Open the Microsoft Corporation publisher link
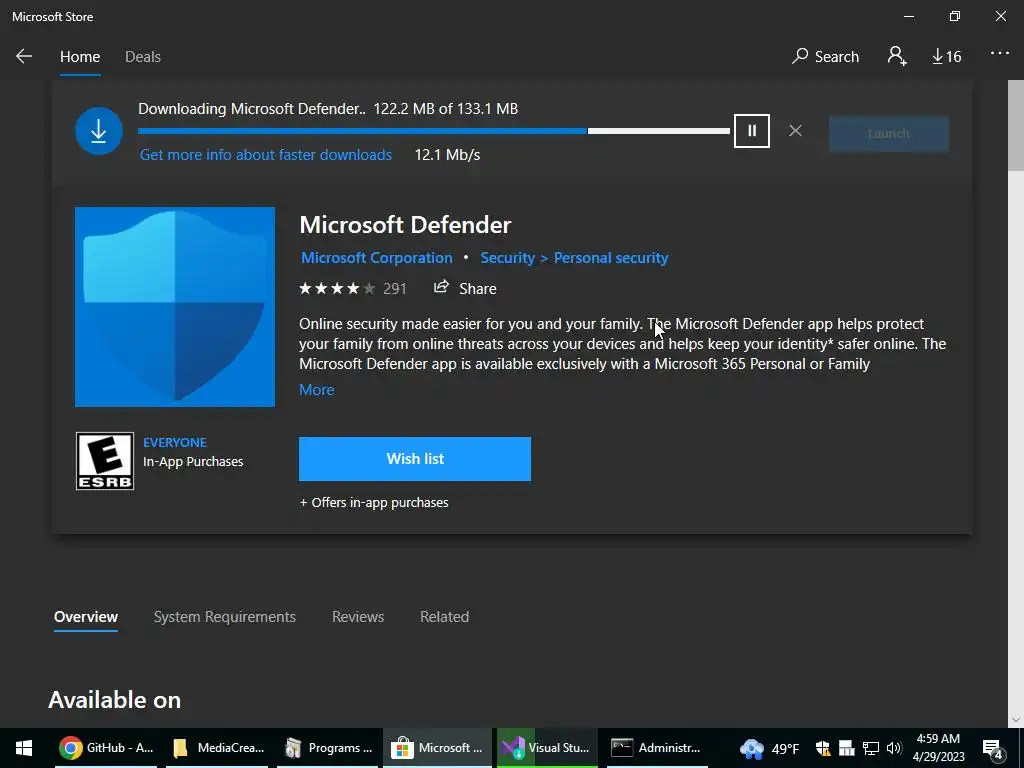 pyautogui.click(x=377, y=258)
